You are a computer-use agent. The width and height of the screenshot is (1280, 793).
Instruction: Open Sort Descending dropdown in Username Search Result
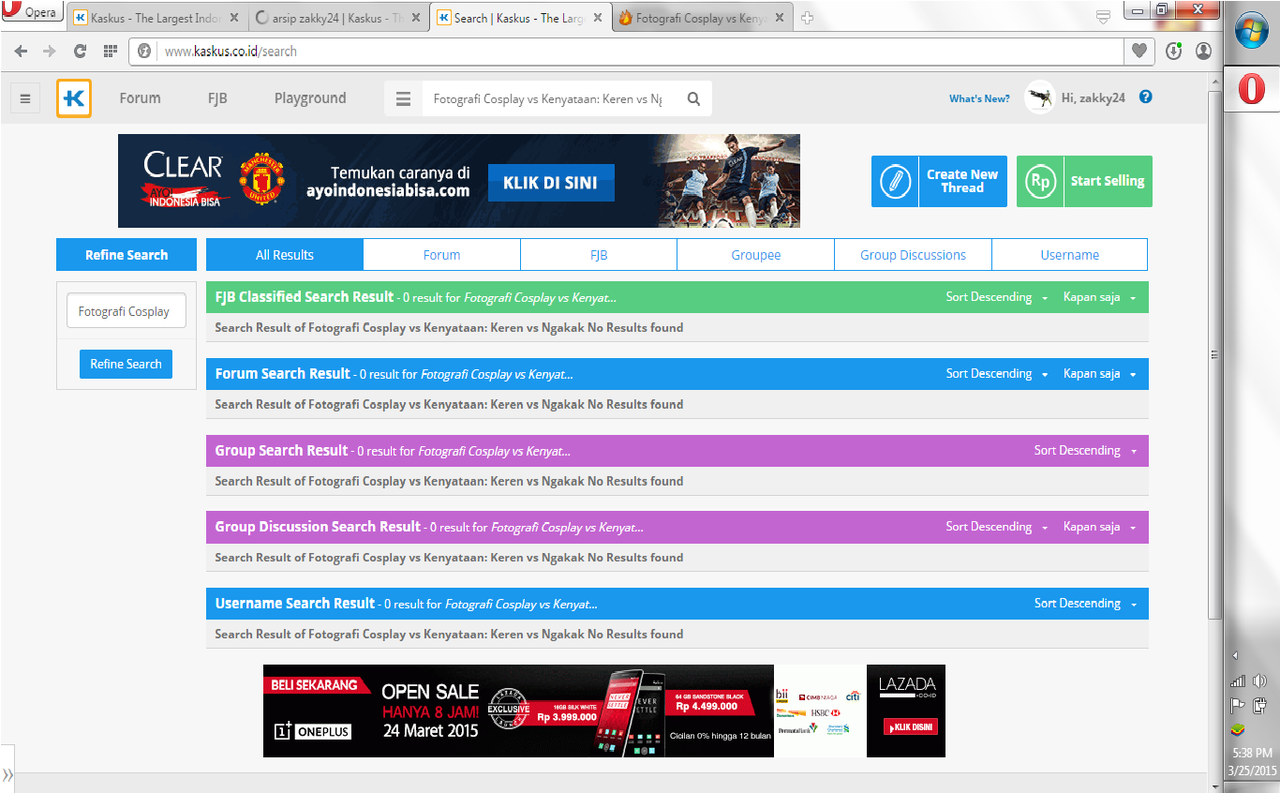pyautogui.click(x=1085, y=604)
